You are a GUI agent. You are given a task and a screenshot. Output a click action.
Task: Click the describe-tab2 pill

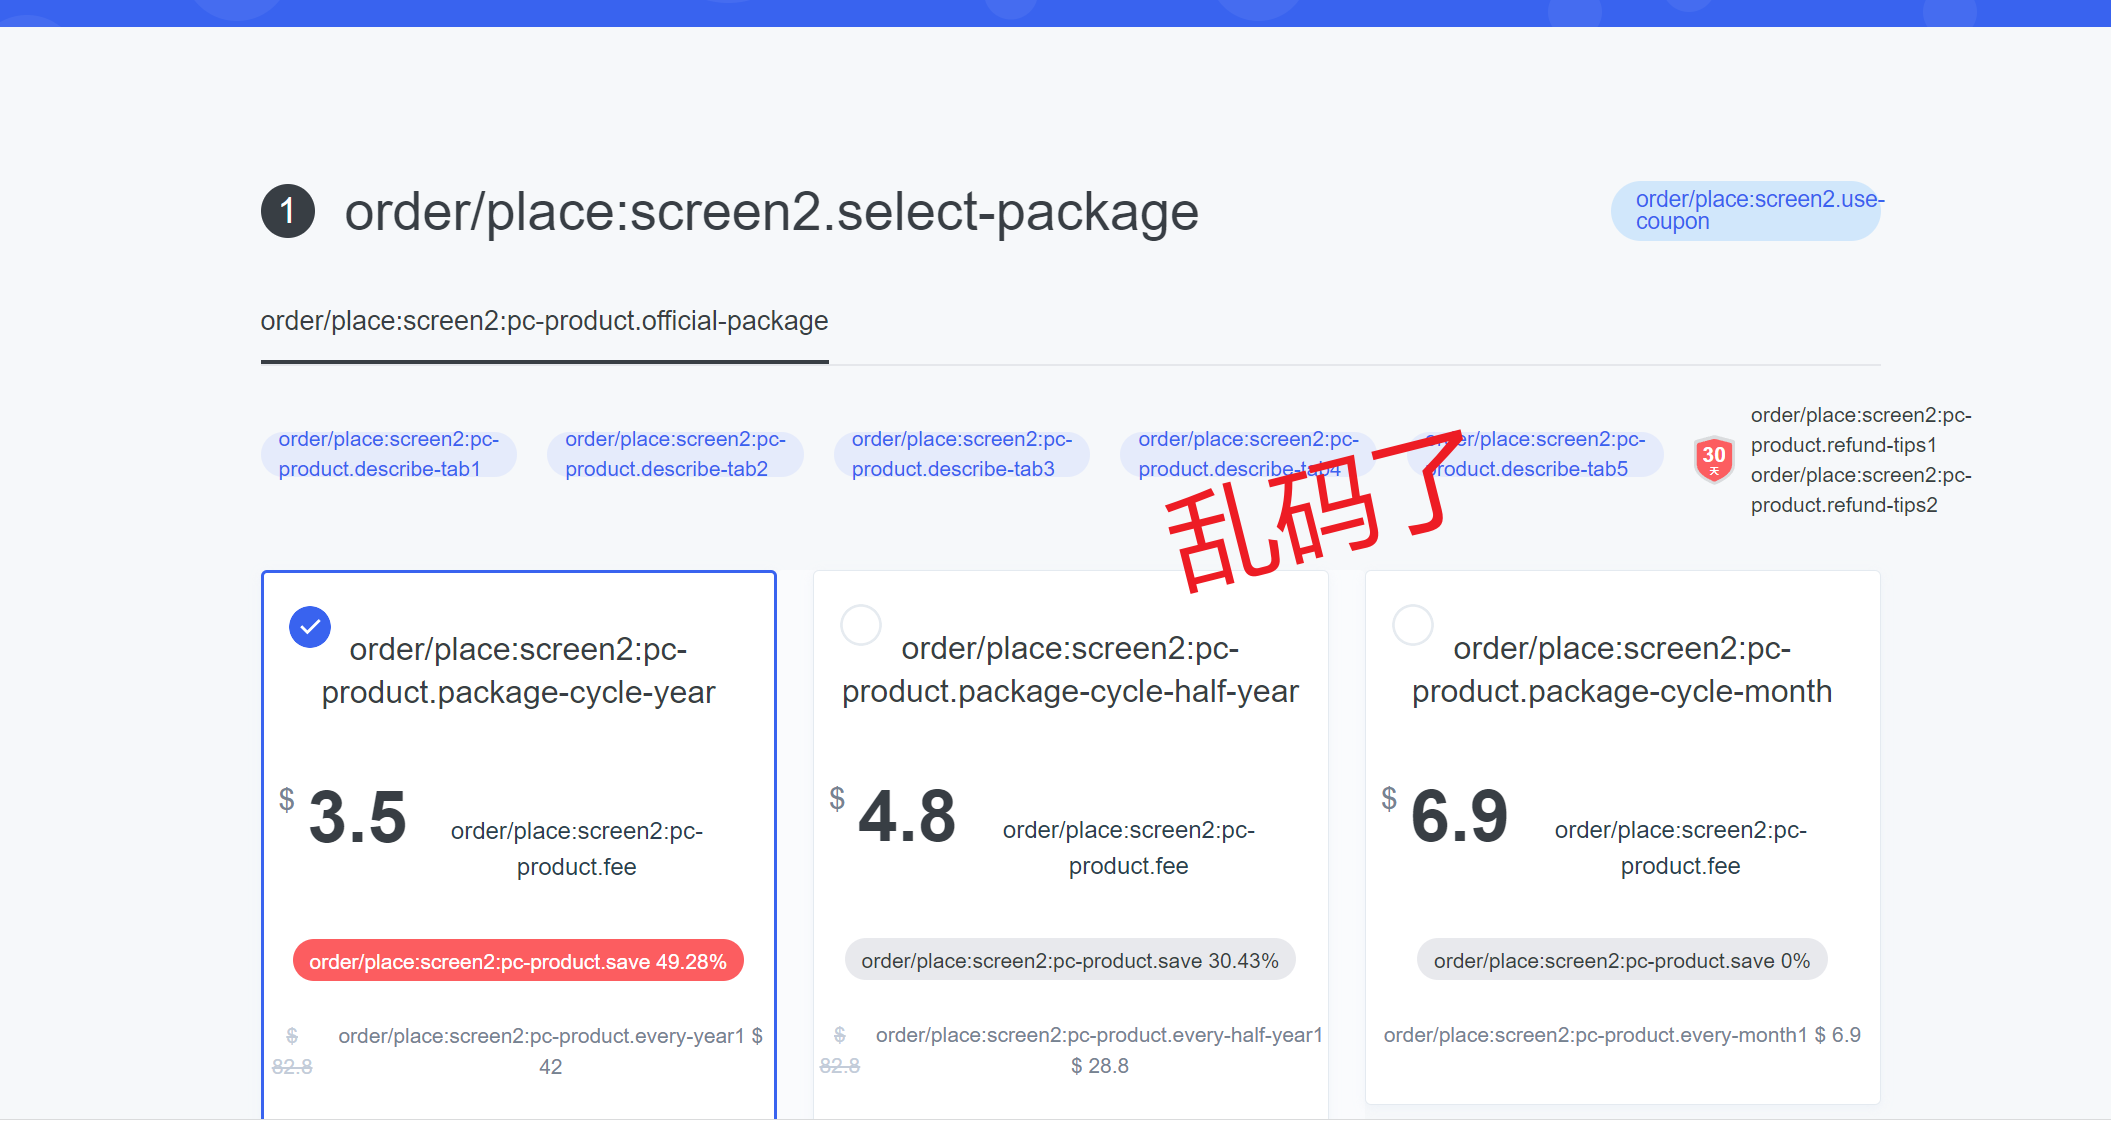coord(675,454)
